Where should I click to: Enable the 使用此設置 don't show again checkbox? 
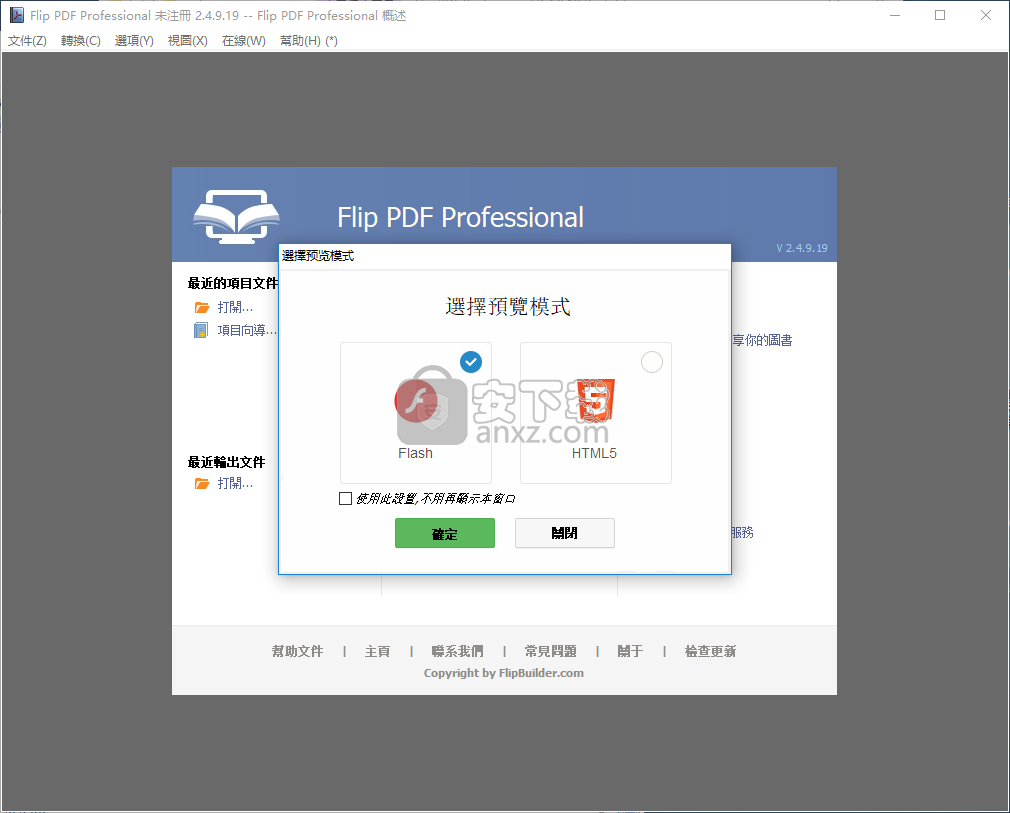pos(345,499)
